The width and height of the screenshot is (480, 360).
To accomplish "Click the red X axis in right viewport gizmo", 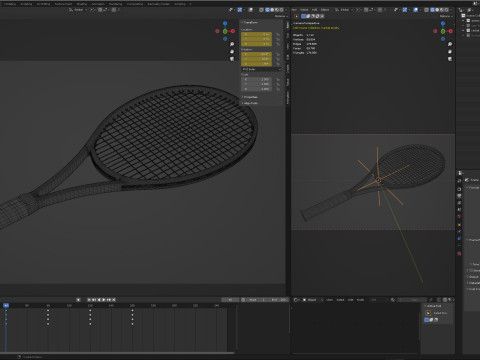I will 451,31.
